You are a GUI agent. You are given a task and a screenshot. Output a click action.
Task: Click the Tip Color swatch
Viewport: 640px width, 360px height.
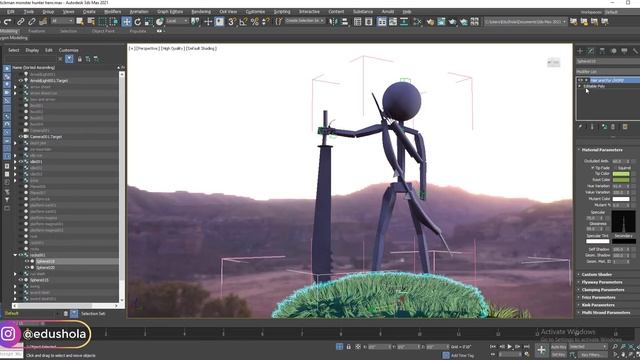(x=621, y=173)
